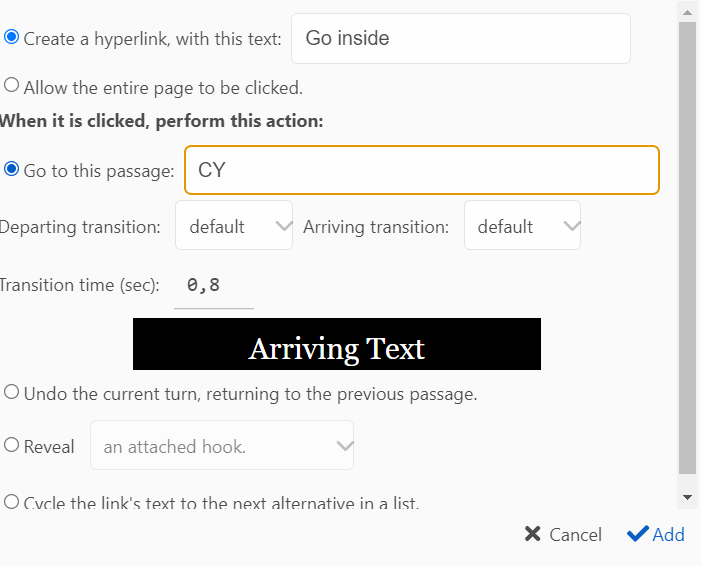Click the passage name field containing CY
Viewport: 701px width, 566px height.
click(421, 170)
